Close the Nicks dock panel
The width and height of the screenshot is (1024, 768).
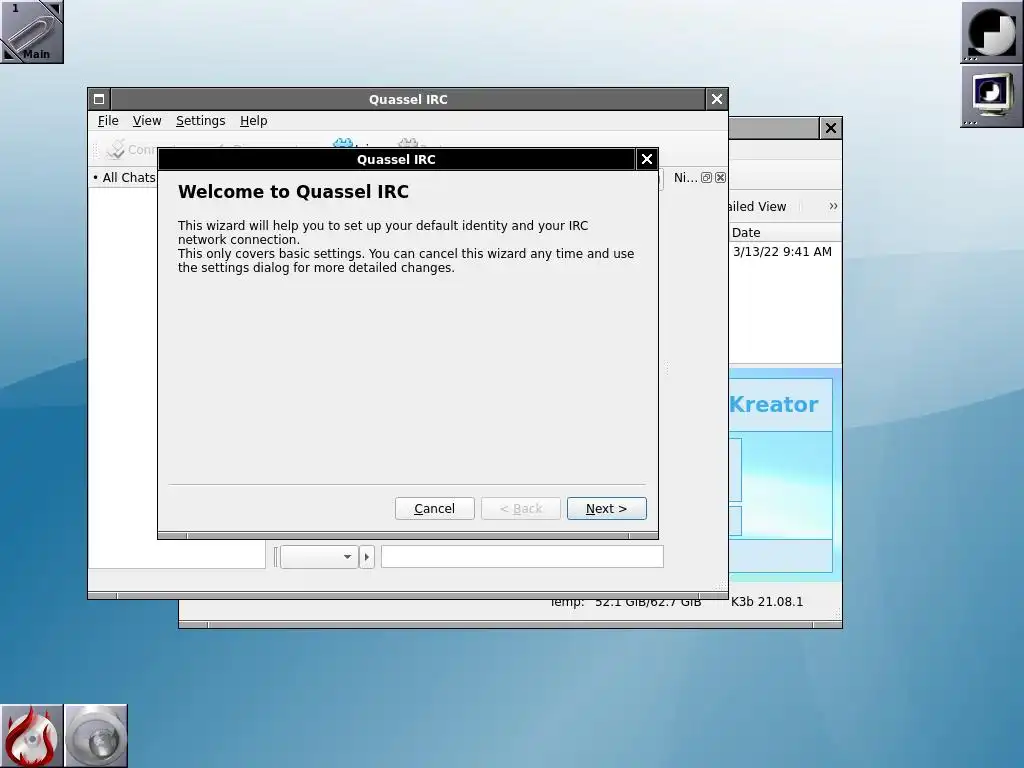[x=720, y=178]
